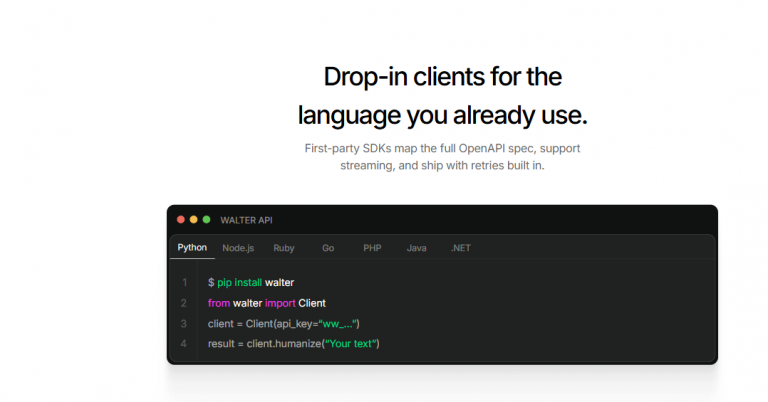The image size is (768, 402).
Task: Show the Go SDK example tab
Action: pyautogui.click(x=328, y=248)
